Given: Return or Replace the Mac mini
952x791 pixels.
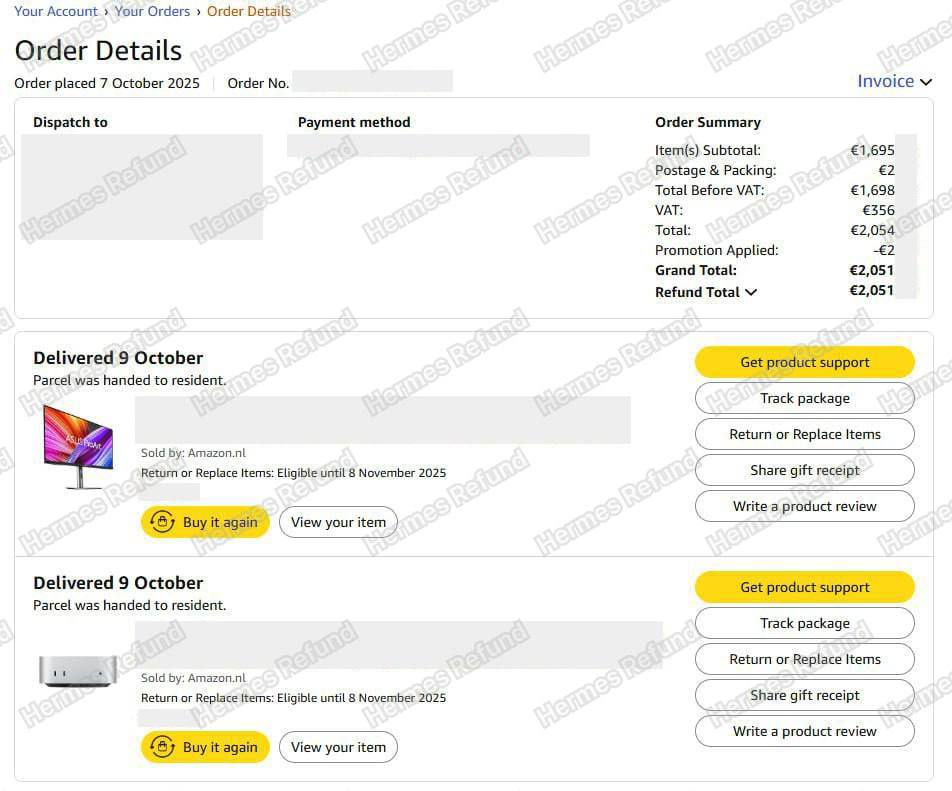Looking at the screenshot, I should pos(804,659).
